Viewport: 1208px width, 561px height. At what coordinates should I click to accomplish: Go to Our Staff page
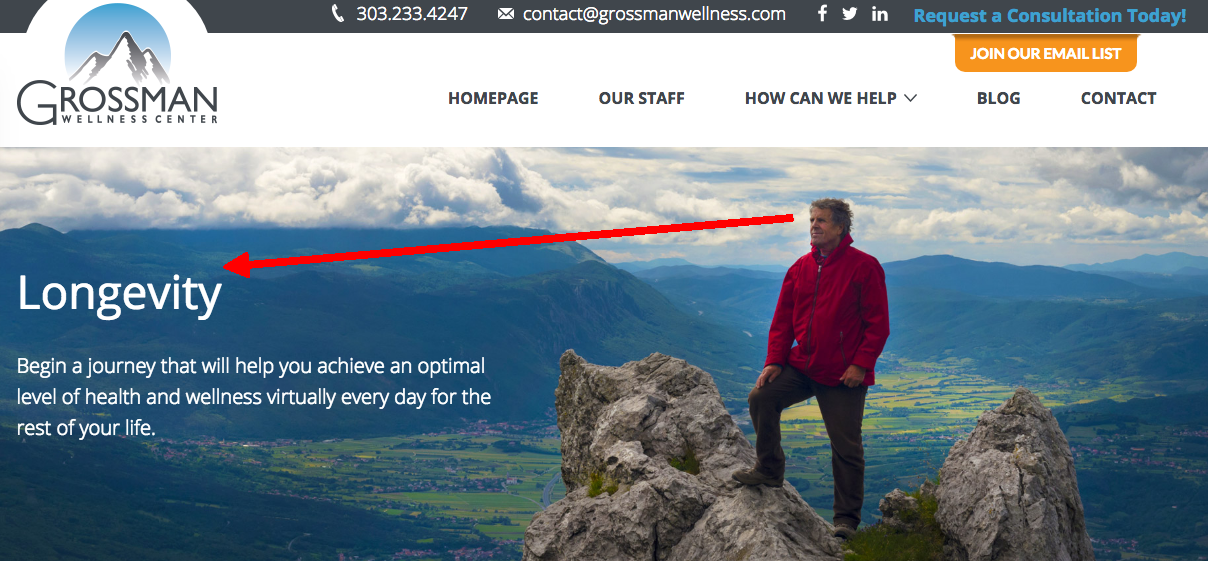(x=642, y=98)
